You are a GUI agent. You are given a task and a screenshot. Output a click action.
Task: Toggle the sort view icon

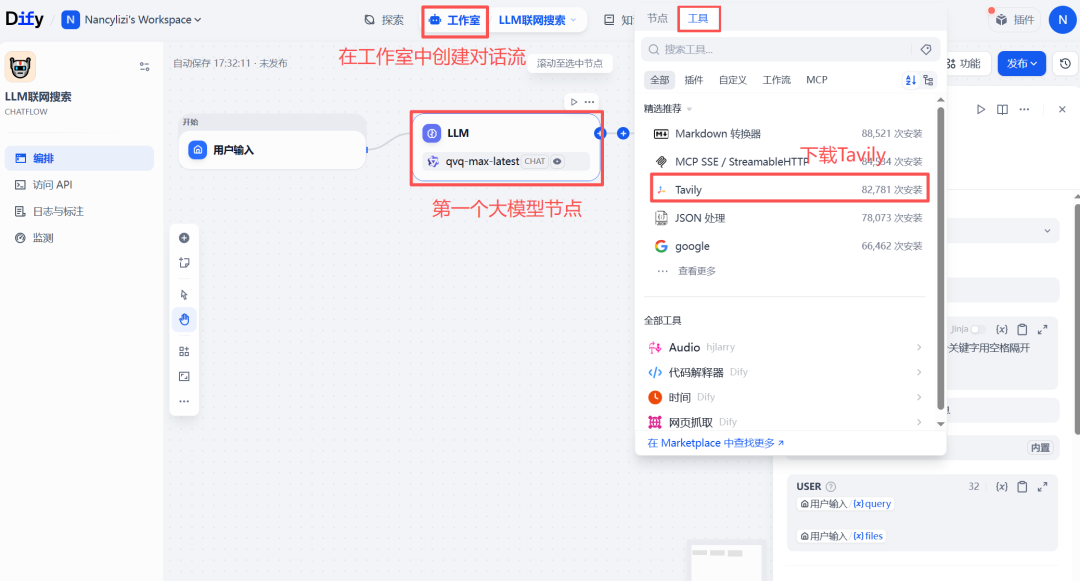[911, 81]
